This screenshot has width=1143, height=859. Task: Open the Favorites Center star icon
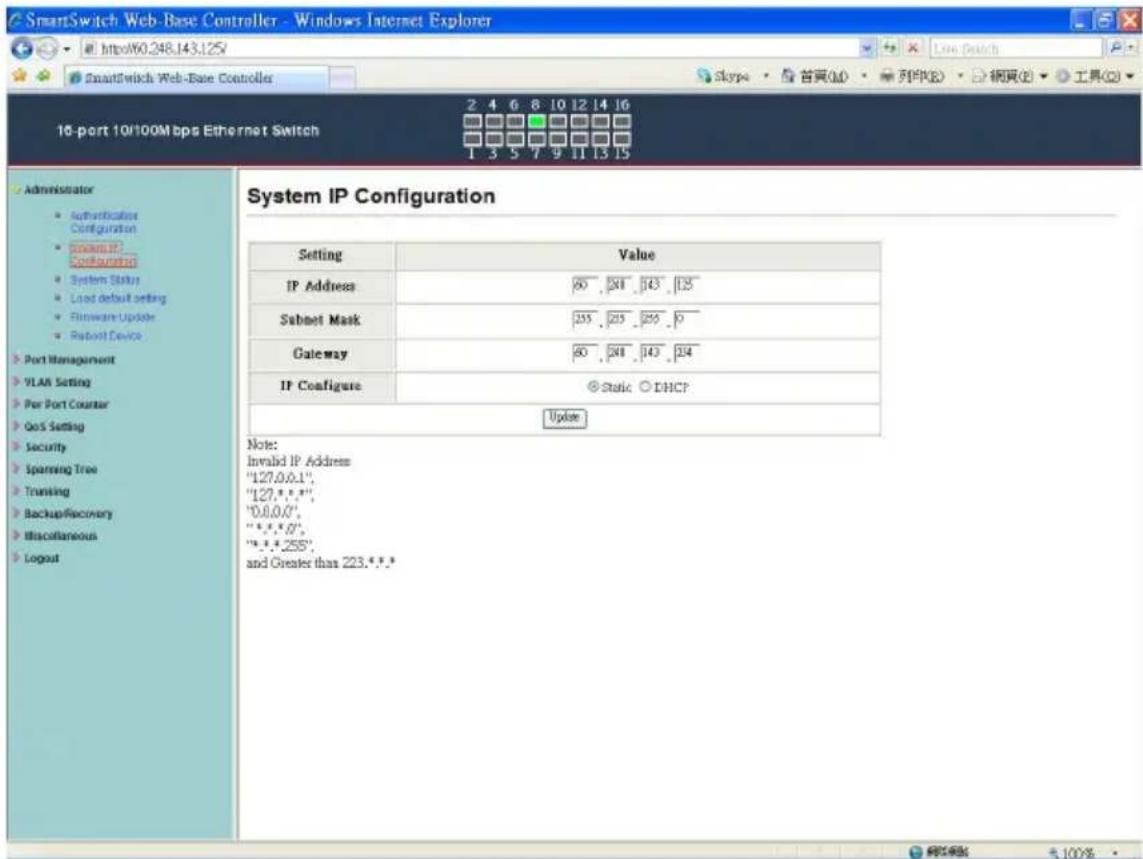tap(20, 77)
